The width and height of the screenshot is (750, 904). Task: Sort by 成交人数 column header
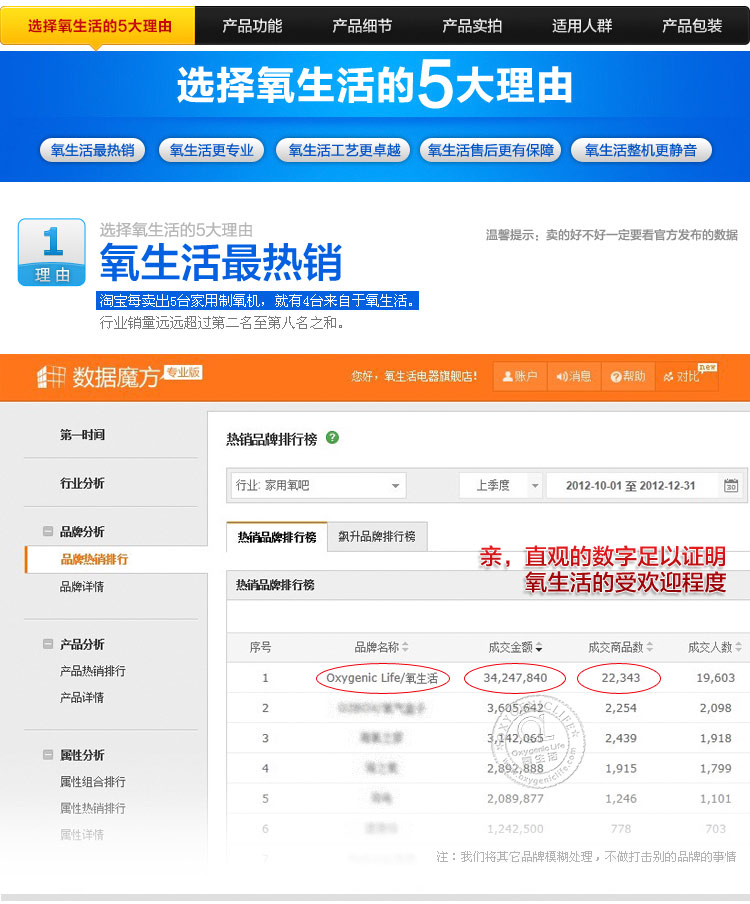pos(715,647)
